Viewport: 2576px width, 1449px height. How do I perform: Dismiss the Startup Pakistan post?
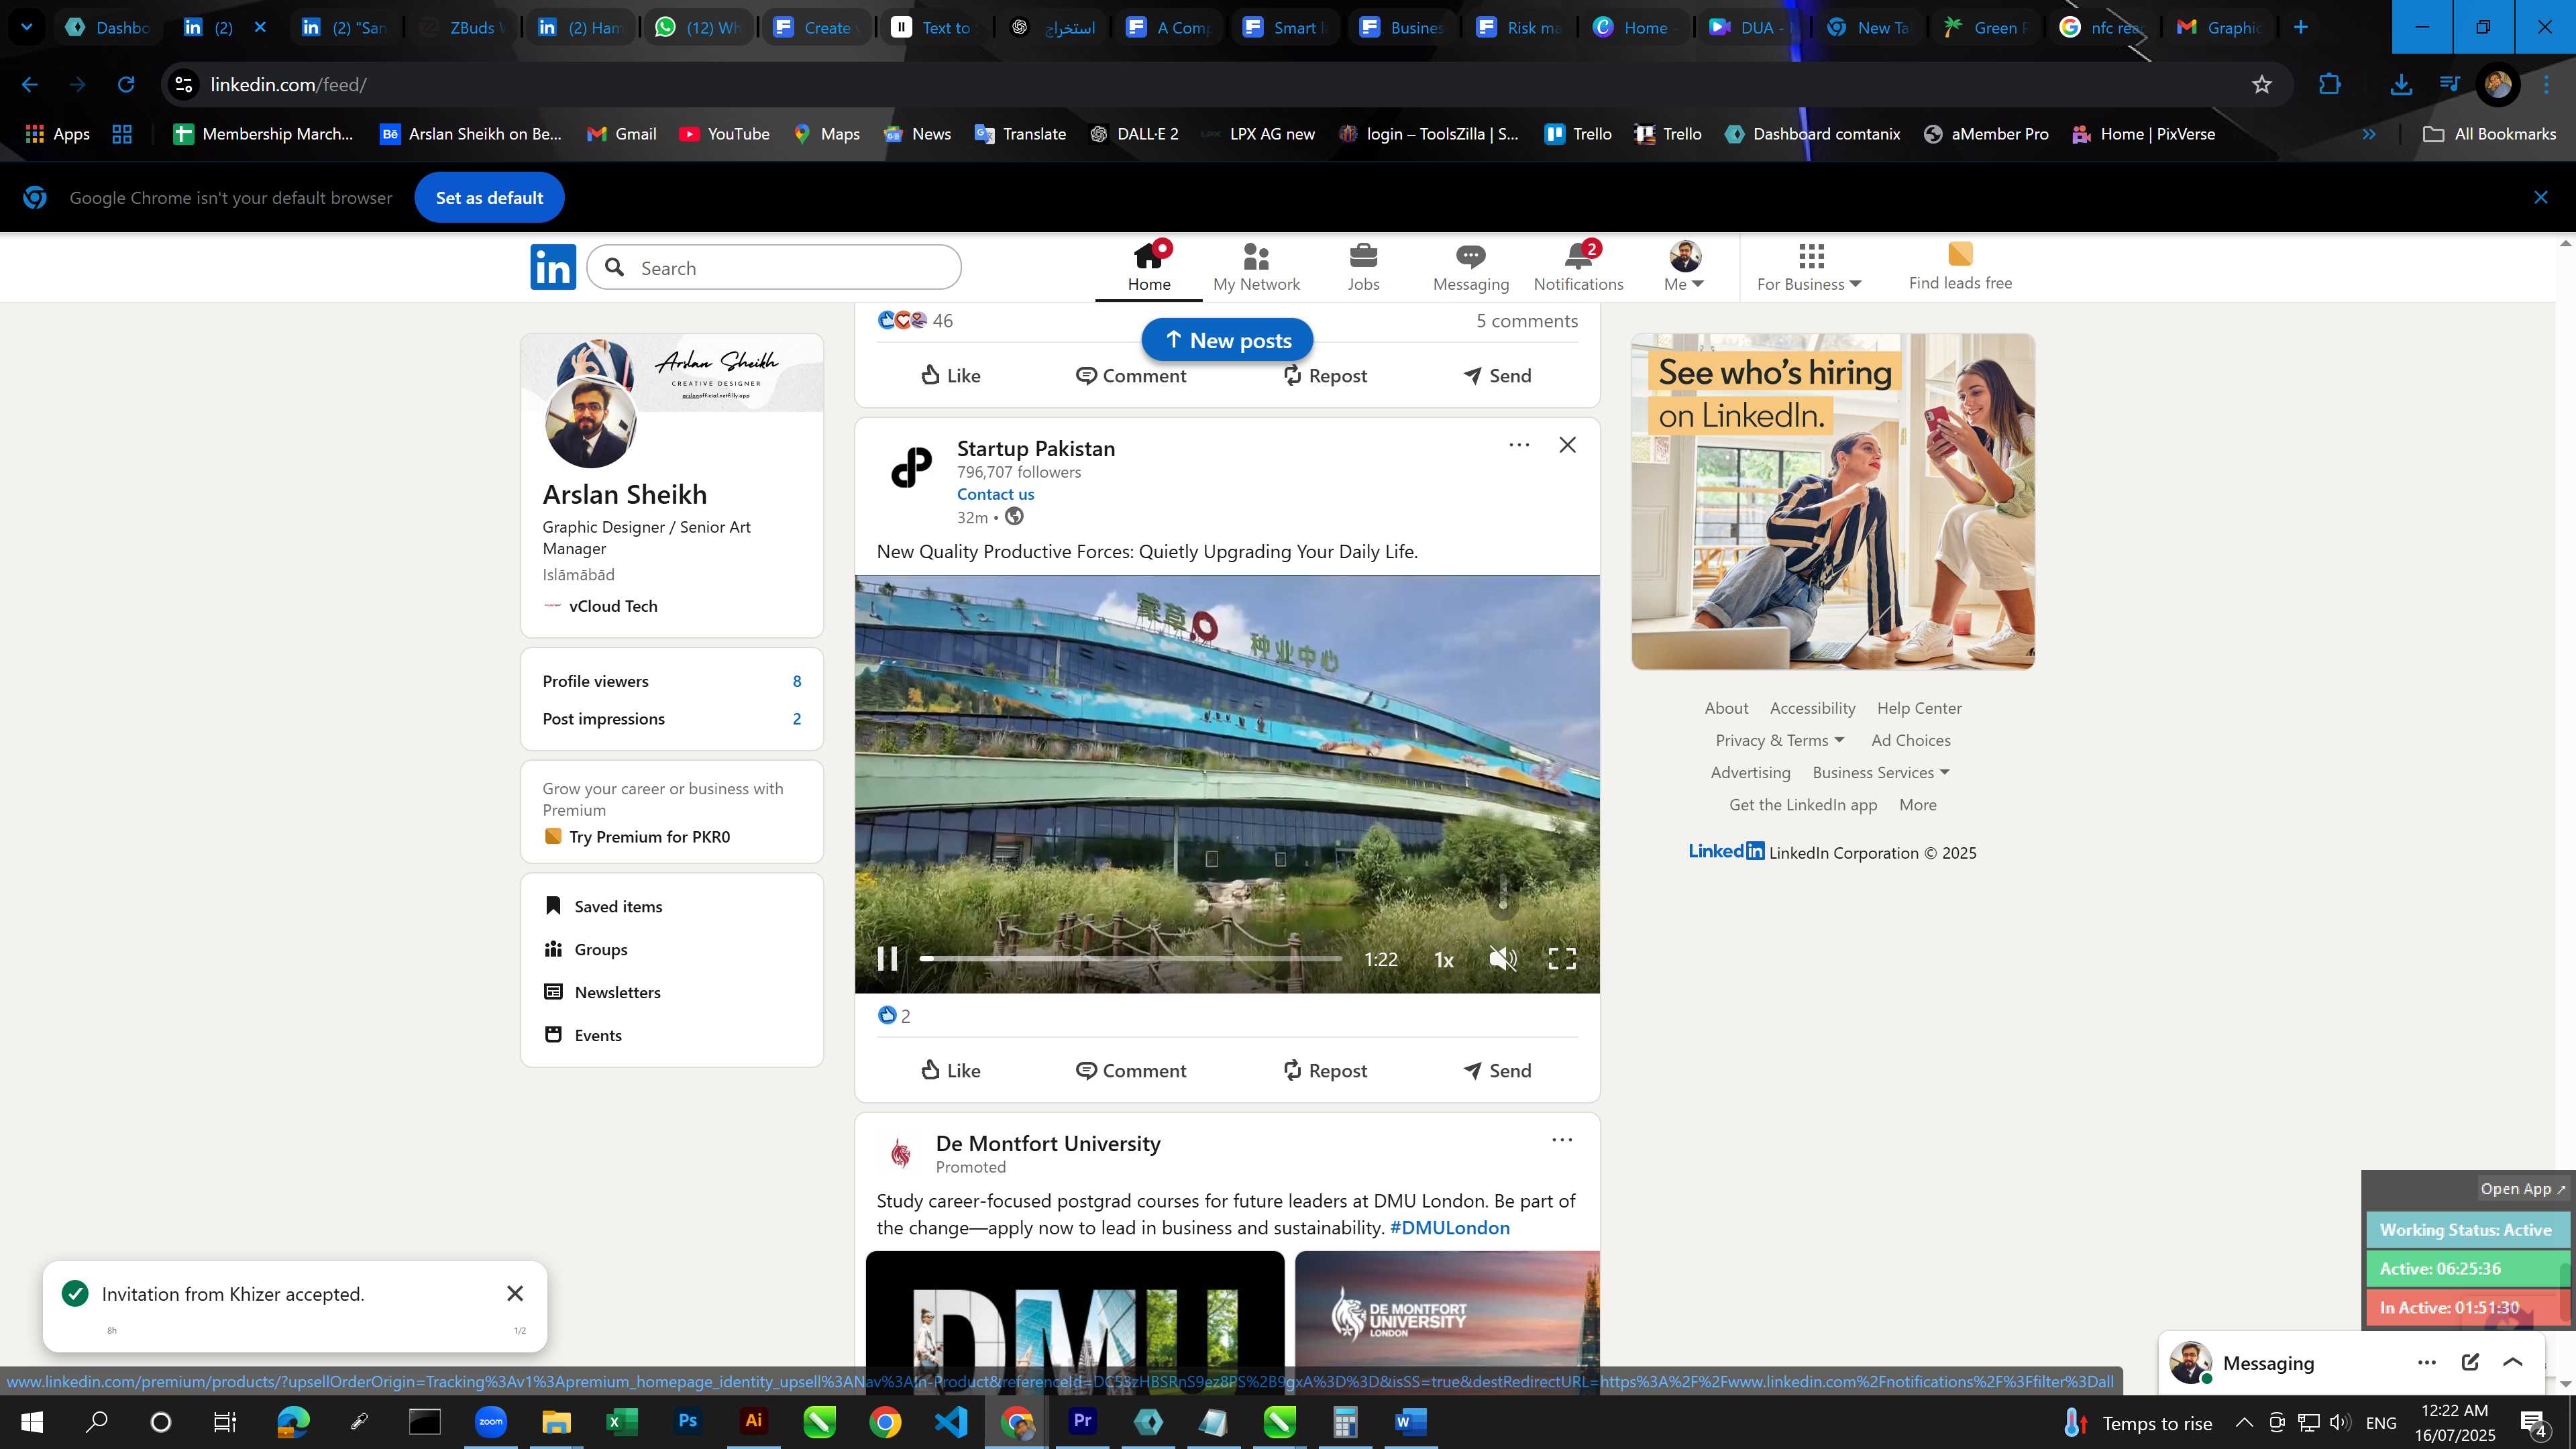point(1567,445)
